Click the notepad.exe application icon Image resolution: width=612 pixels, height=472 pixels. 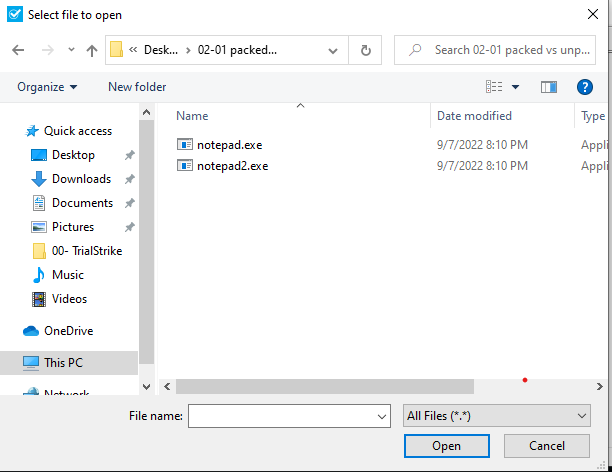click(x=185, y=144)
